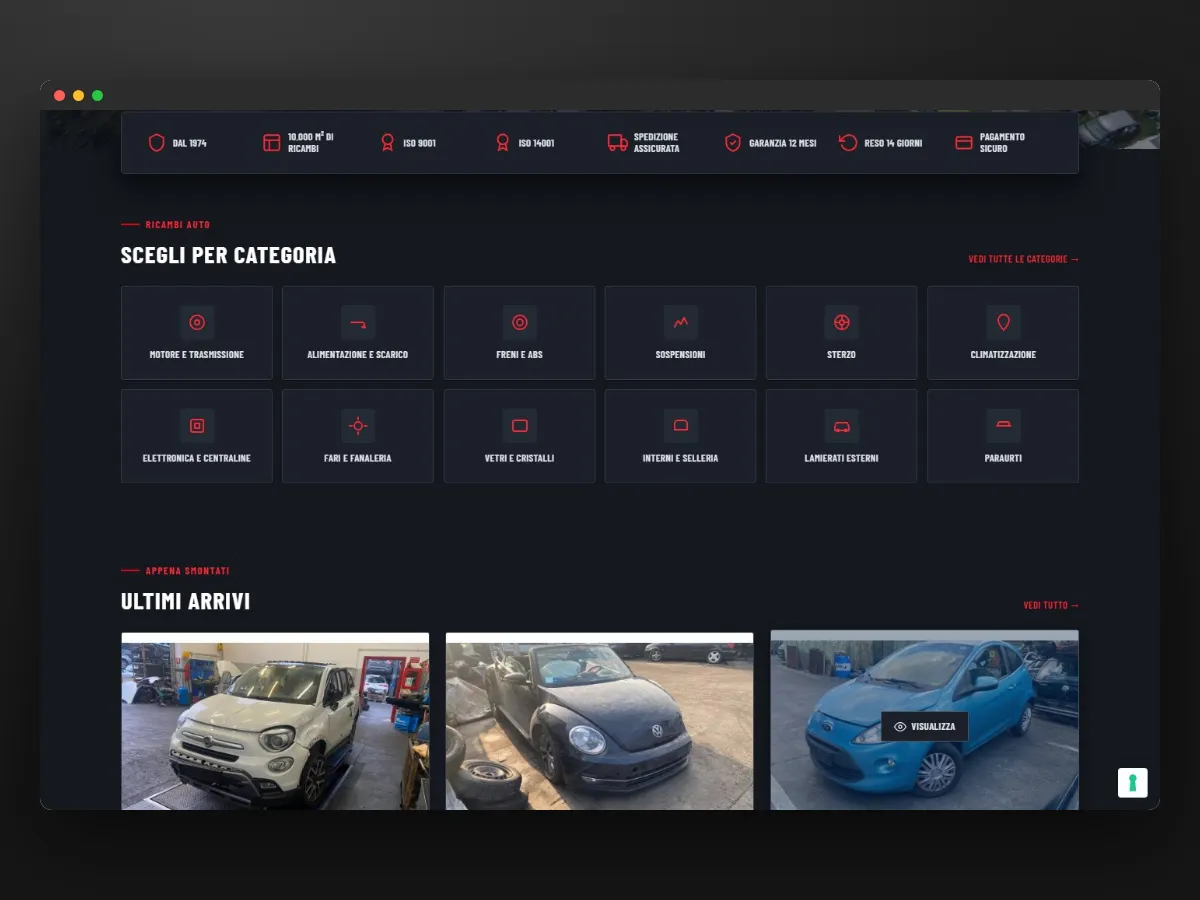Open the green keyhole privacy widget
Viewport: 1200px width, 900px height.
click(1133, 783)
